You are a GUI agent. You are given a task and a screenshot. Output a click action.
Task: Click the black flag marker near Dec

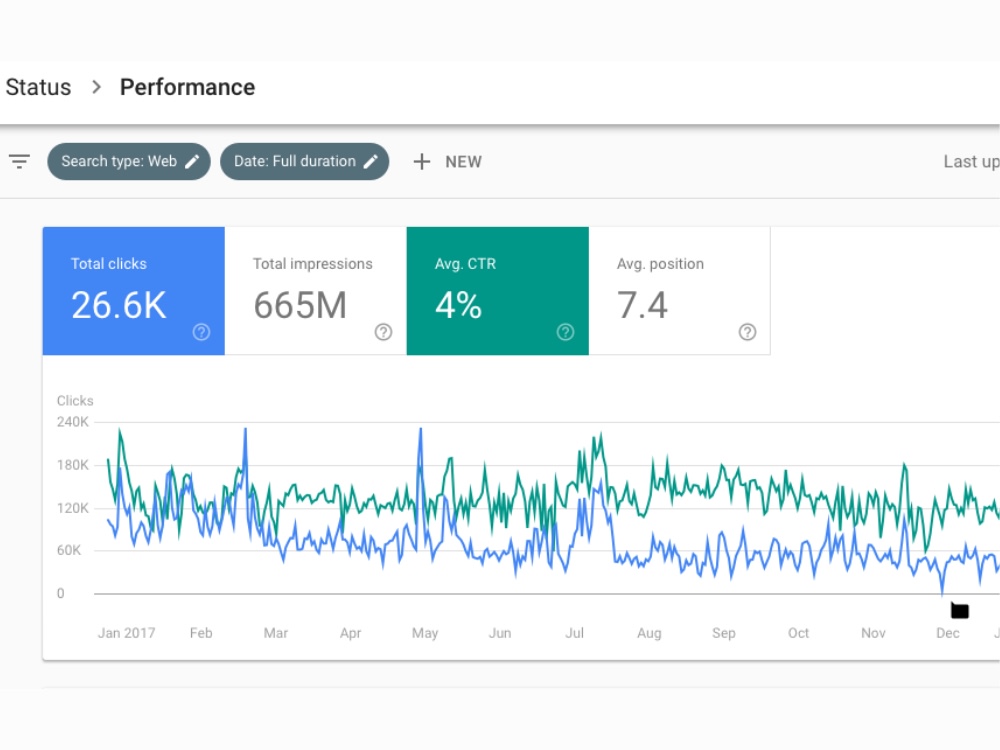coord(960,610)
